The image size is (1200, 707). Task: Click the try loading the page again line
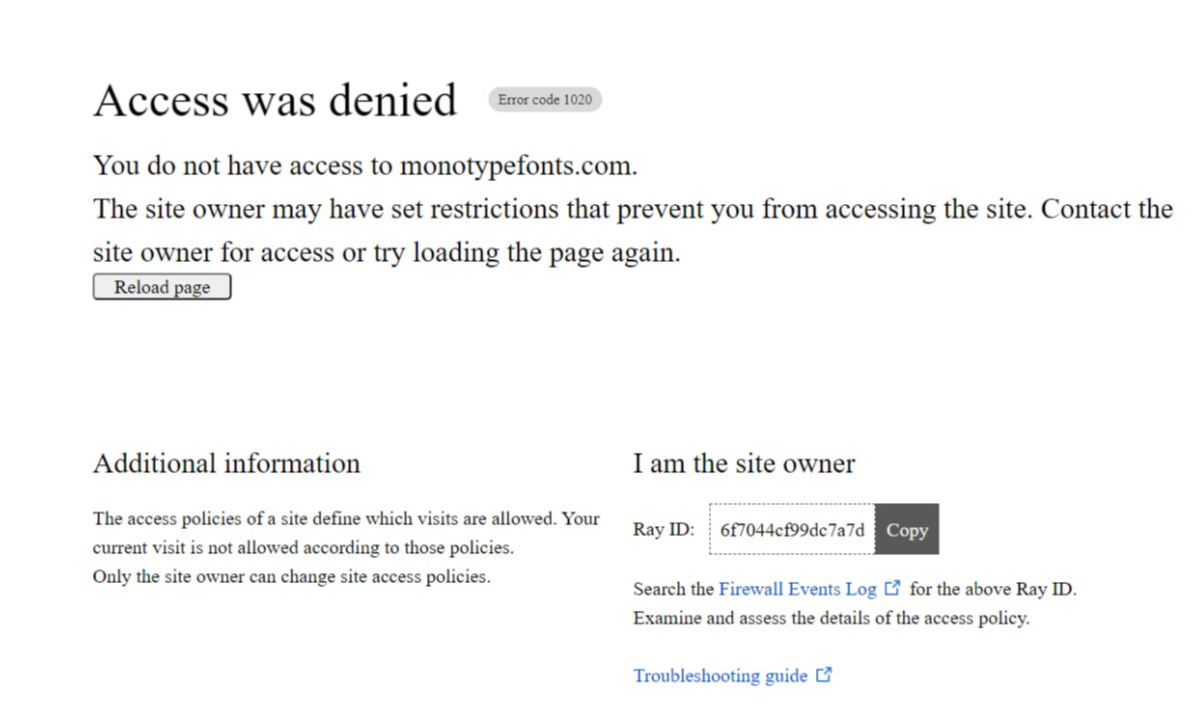pyautogui.click(x=387, y=253)
